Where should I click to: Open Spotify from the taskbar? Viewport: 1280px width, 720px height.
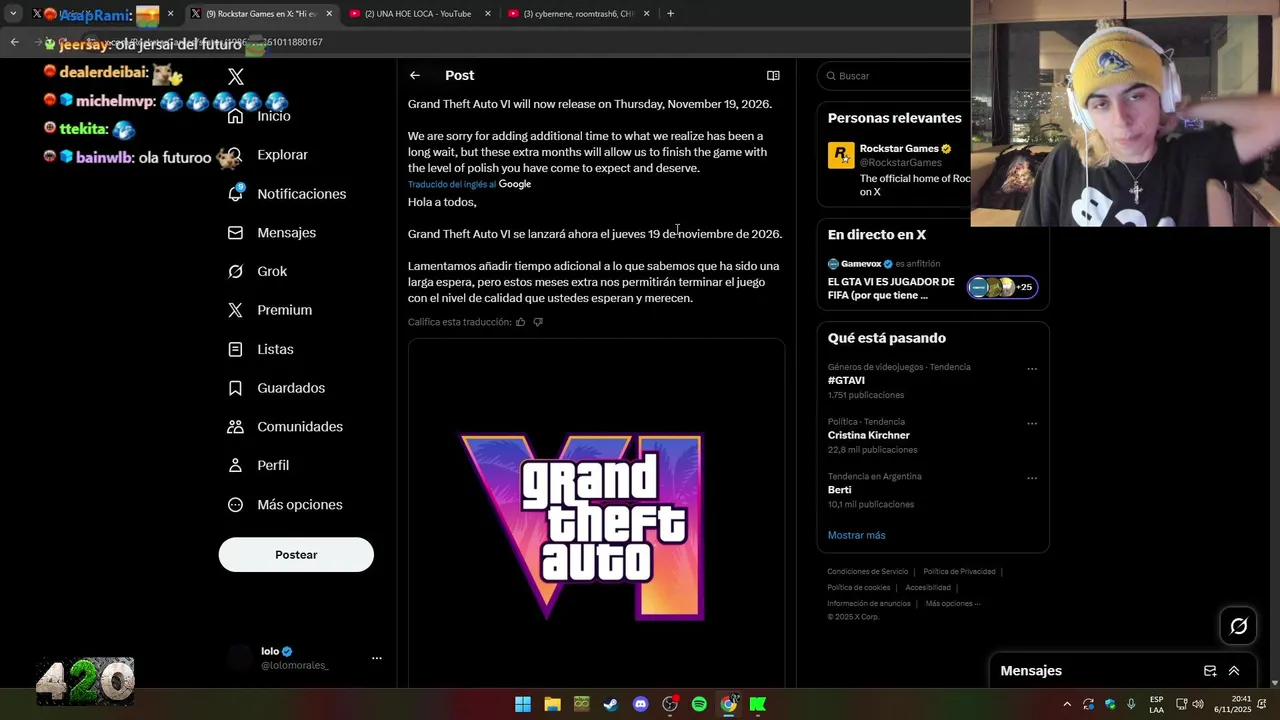coord(699,705)
